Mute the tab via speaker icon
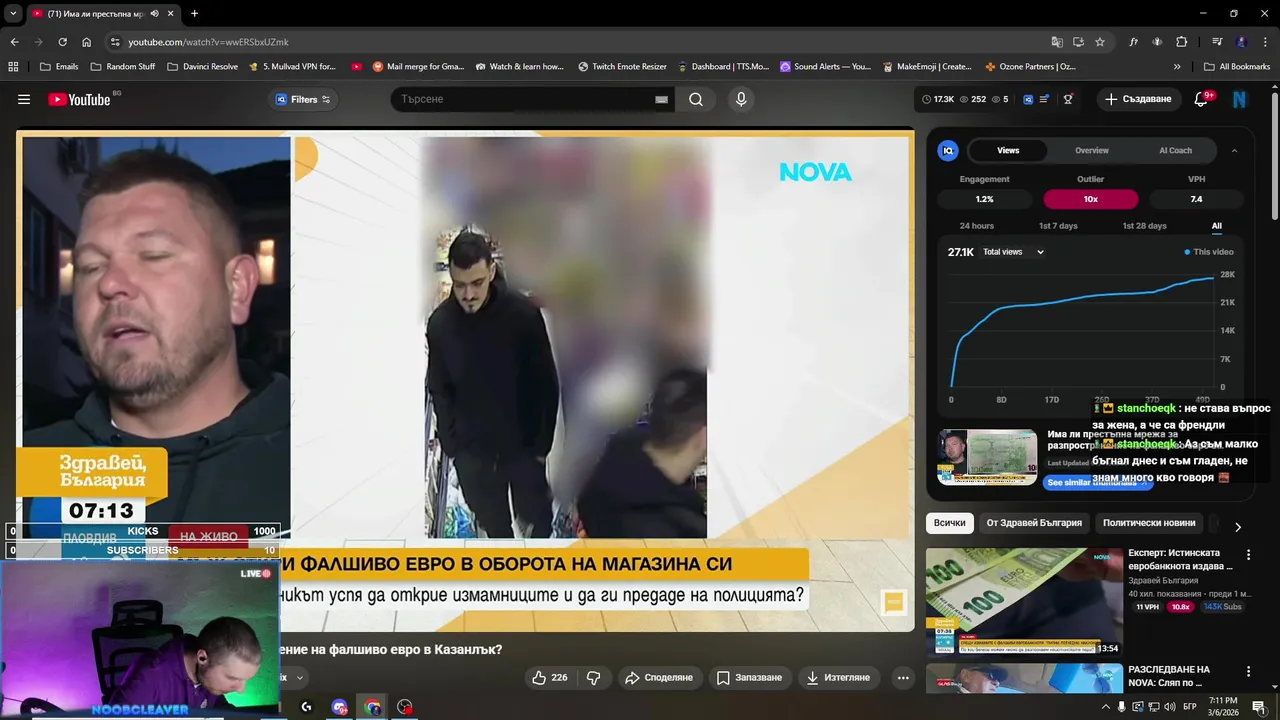Viewport: 1280px width, 720px height. [x=154, y=14]
